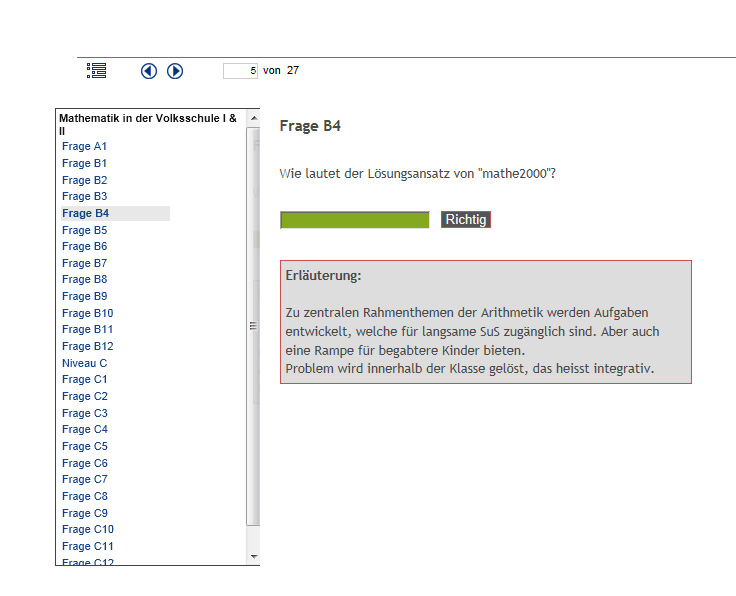Click the Frage B4 heading

(x=310, y=126)
